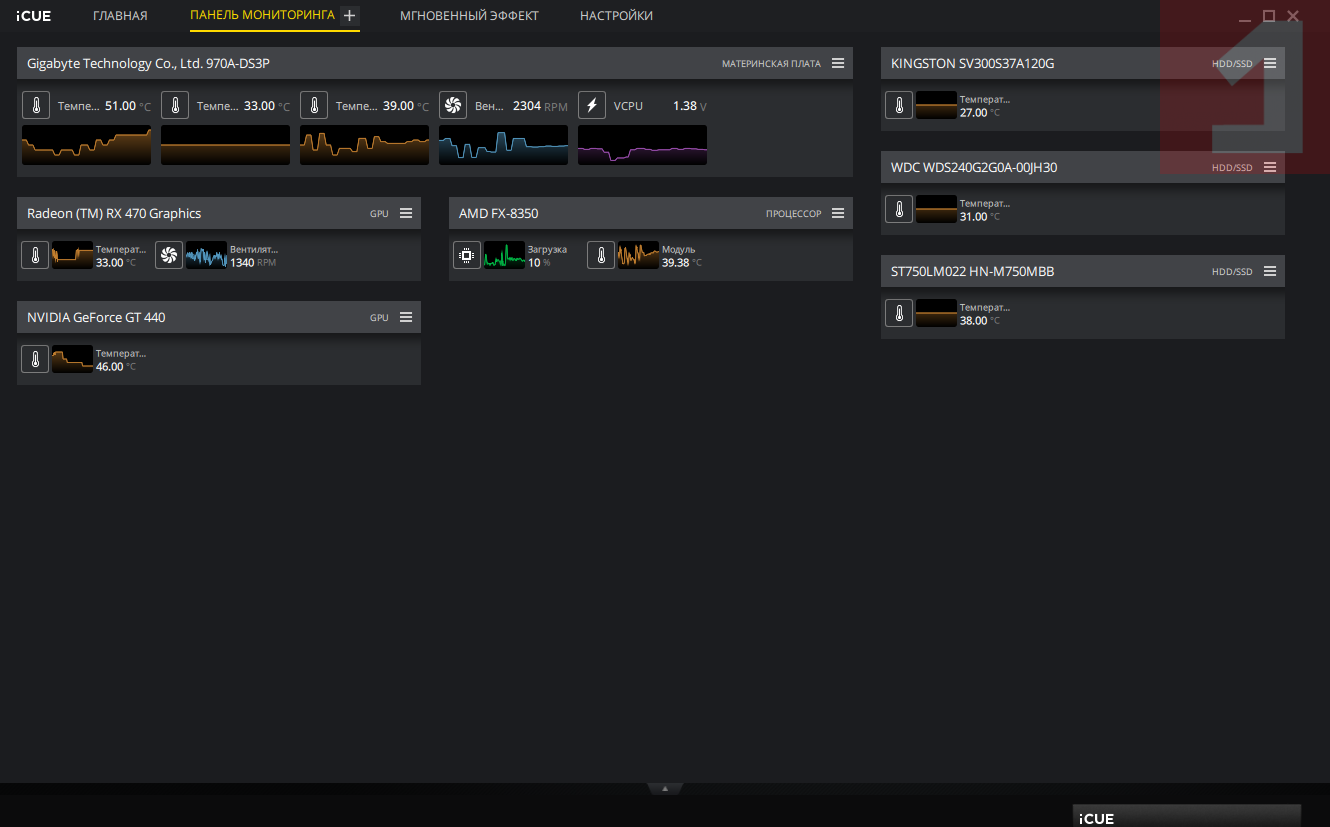Click the blue motherboard fan speed graph
The height and width of the screenshot is (827, 1330).
tap(503, 145)
